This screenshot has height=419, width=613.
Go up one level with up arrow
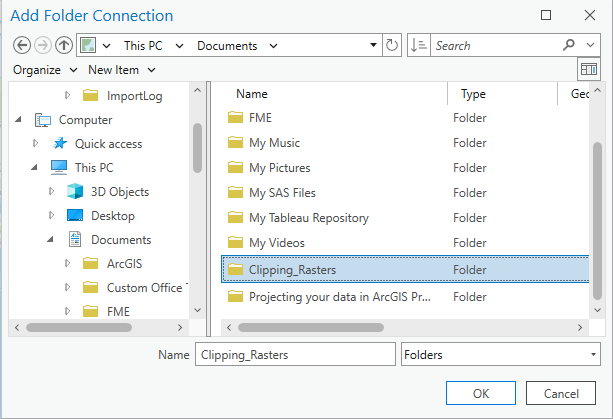tap(64, 45)
